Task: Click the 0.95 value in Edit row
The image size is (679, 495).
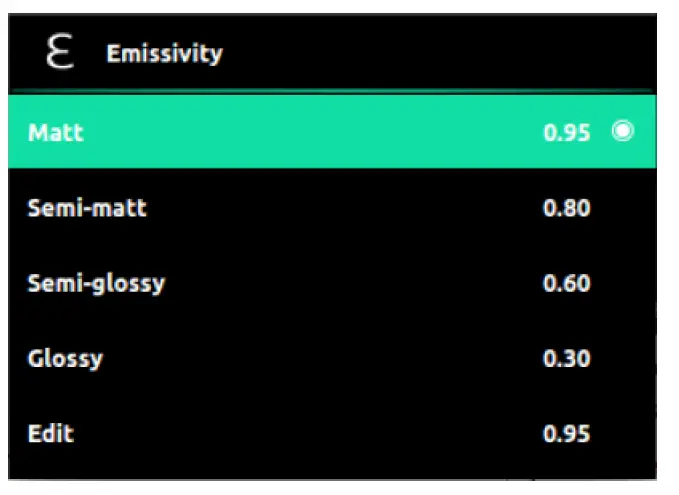Action: [x=566, y=434]
